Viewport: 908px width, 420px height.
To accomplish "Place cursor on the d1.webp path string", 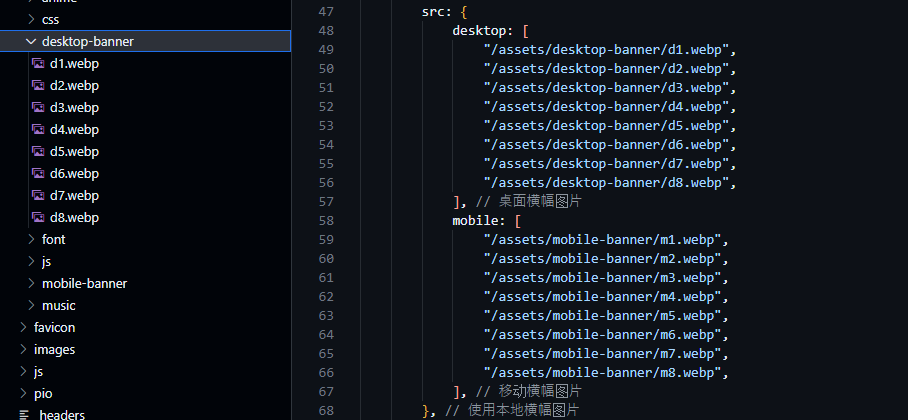I will click(x=609, y=49).
